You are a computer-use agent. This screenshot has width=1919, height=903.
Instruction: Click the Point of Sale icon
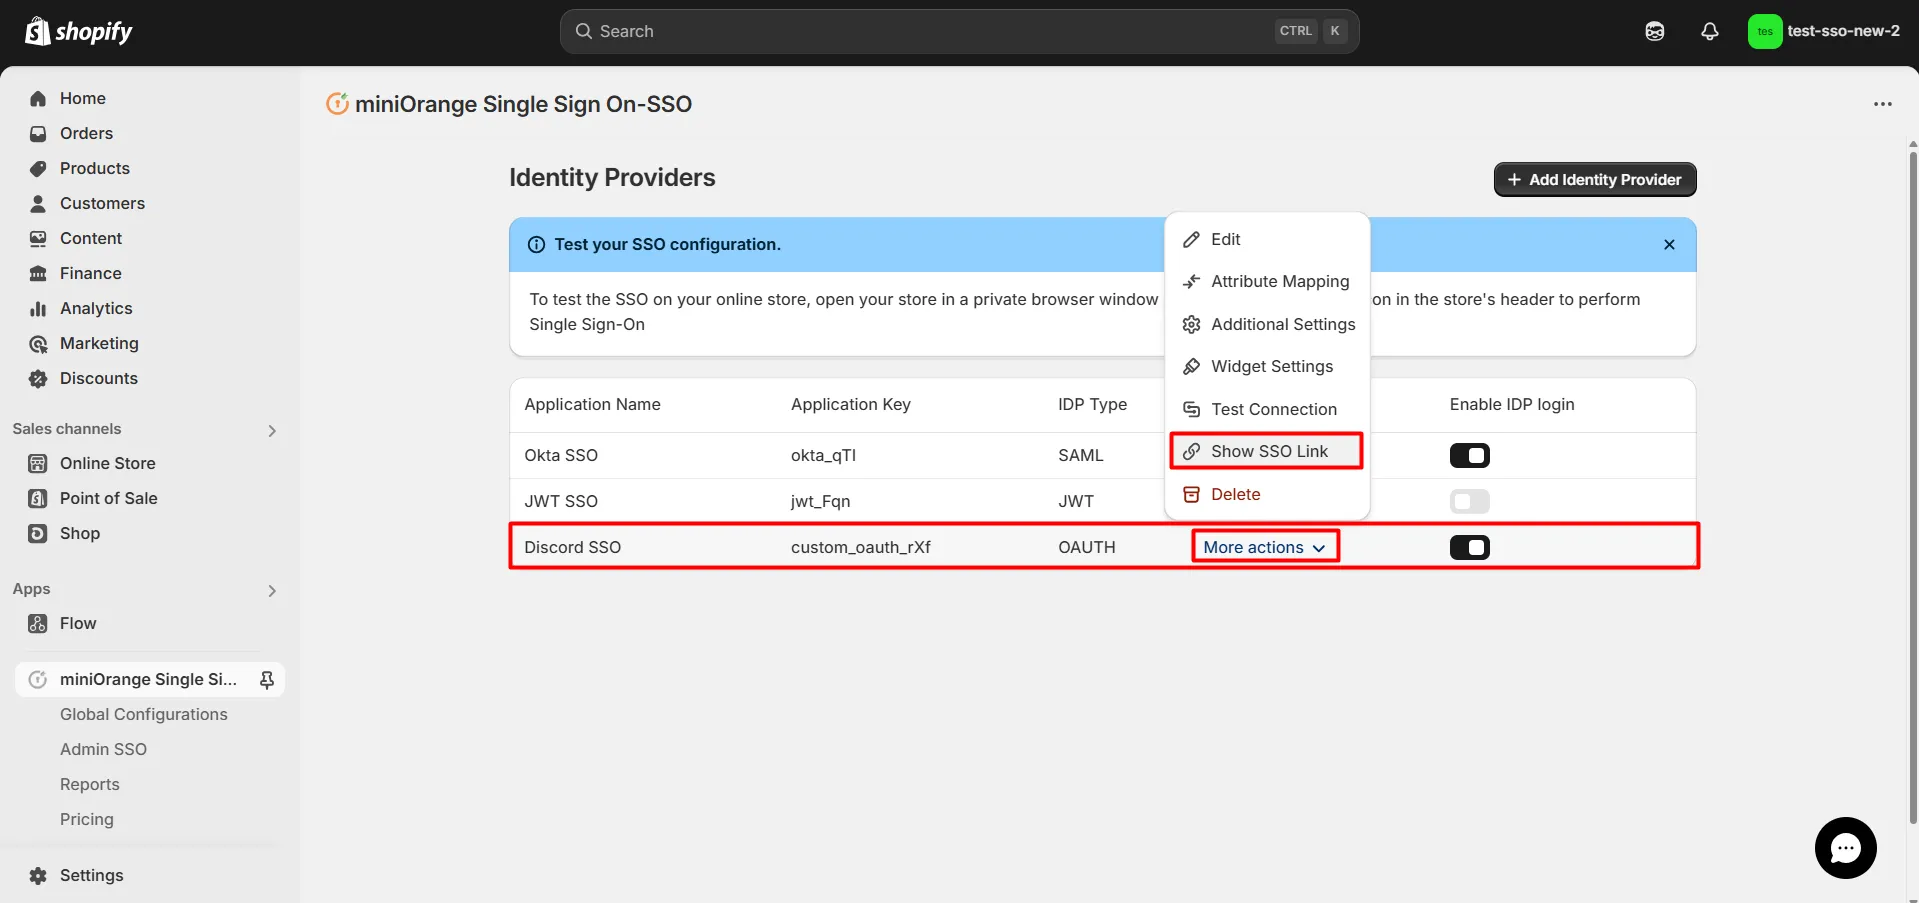click(x=38, y=499)
